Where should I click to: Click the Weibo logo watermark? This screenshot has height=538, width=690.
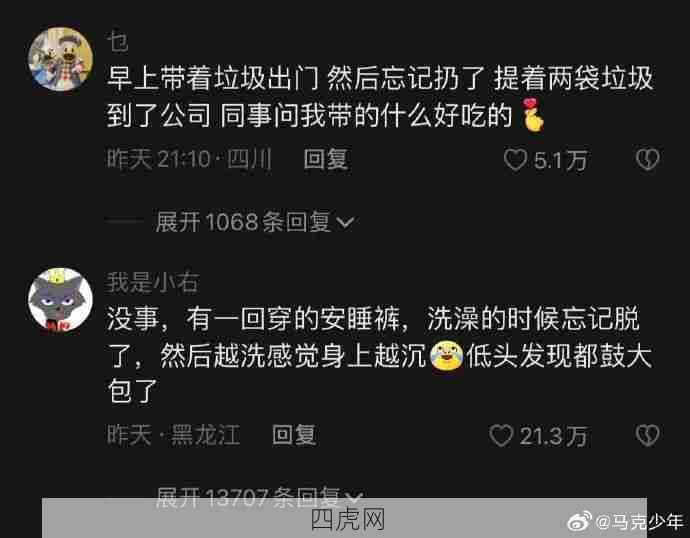[x=580, y=522]
